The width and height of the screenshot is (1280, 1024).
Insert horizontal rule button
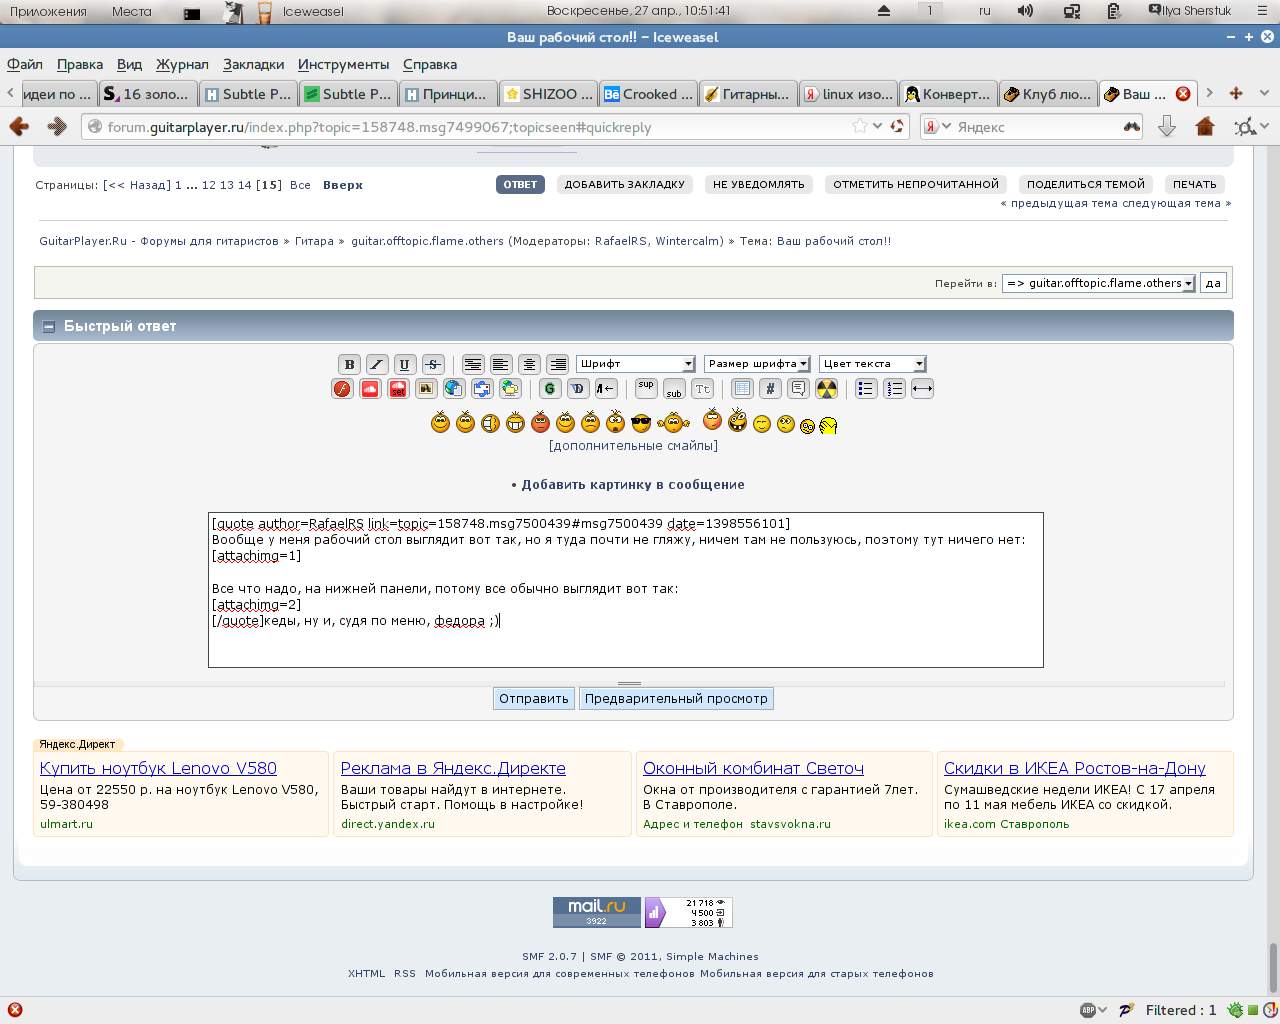(922, 389)
